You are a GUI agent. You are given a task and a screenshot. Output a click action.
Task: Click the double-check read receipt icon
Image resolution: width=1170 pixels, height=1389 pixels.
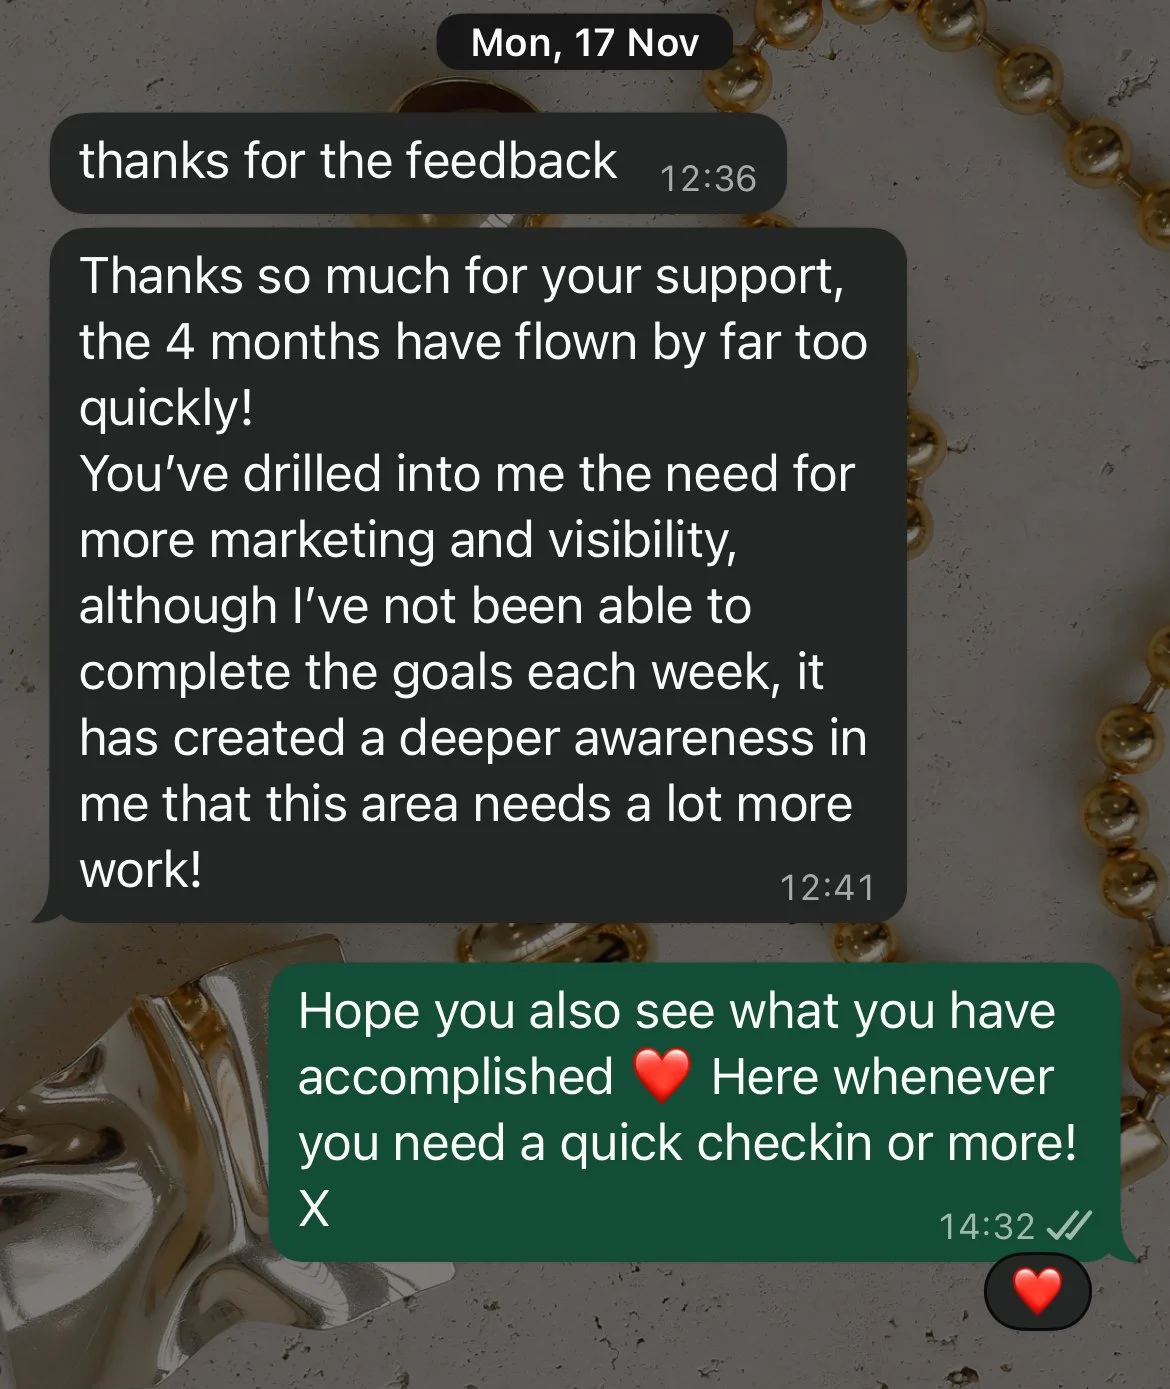(x=1068, y=1225)
